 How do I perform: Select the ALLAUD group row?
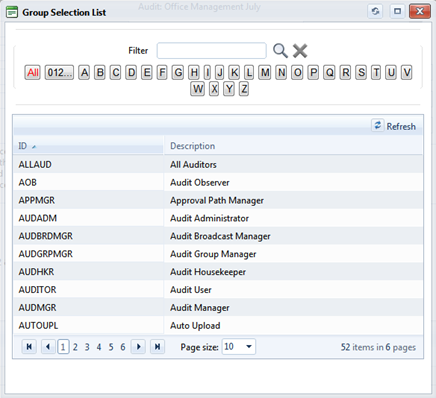[218, 164]
